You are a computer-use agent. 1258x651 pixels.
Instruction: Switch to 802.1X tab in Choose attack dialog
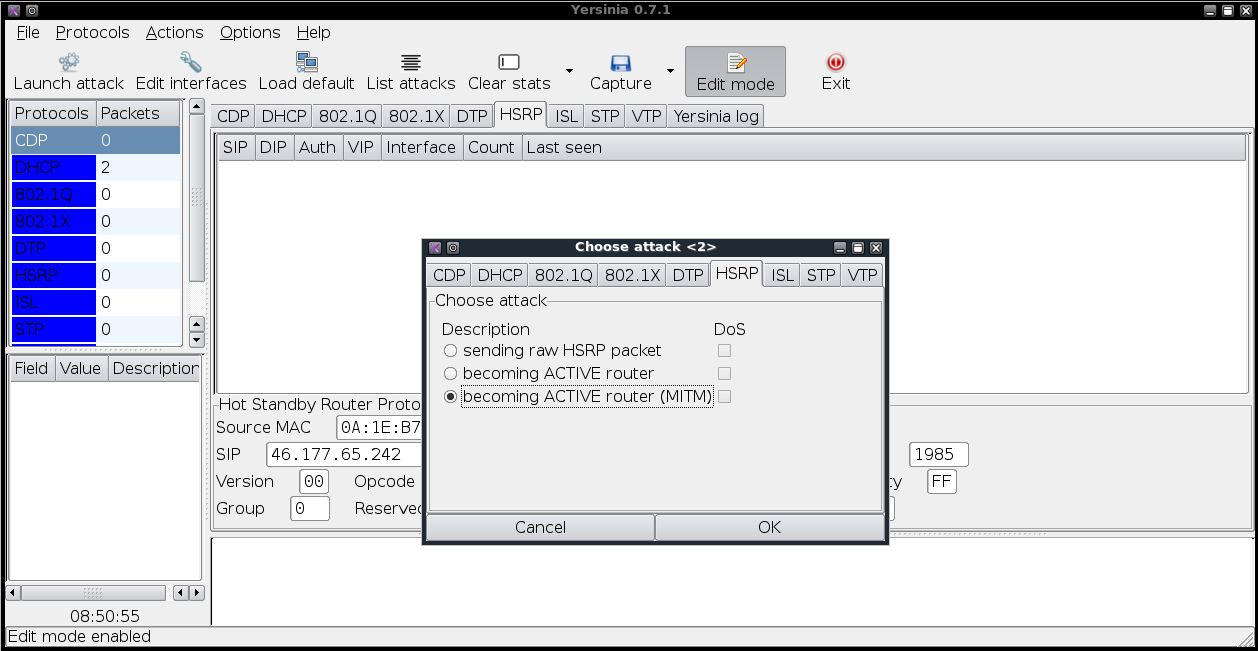[632, 275]
